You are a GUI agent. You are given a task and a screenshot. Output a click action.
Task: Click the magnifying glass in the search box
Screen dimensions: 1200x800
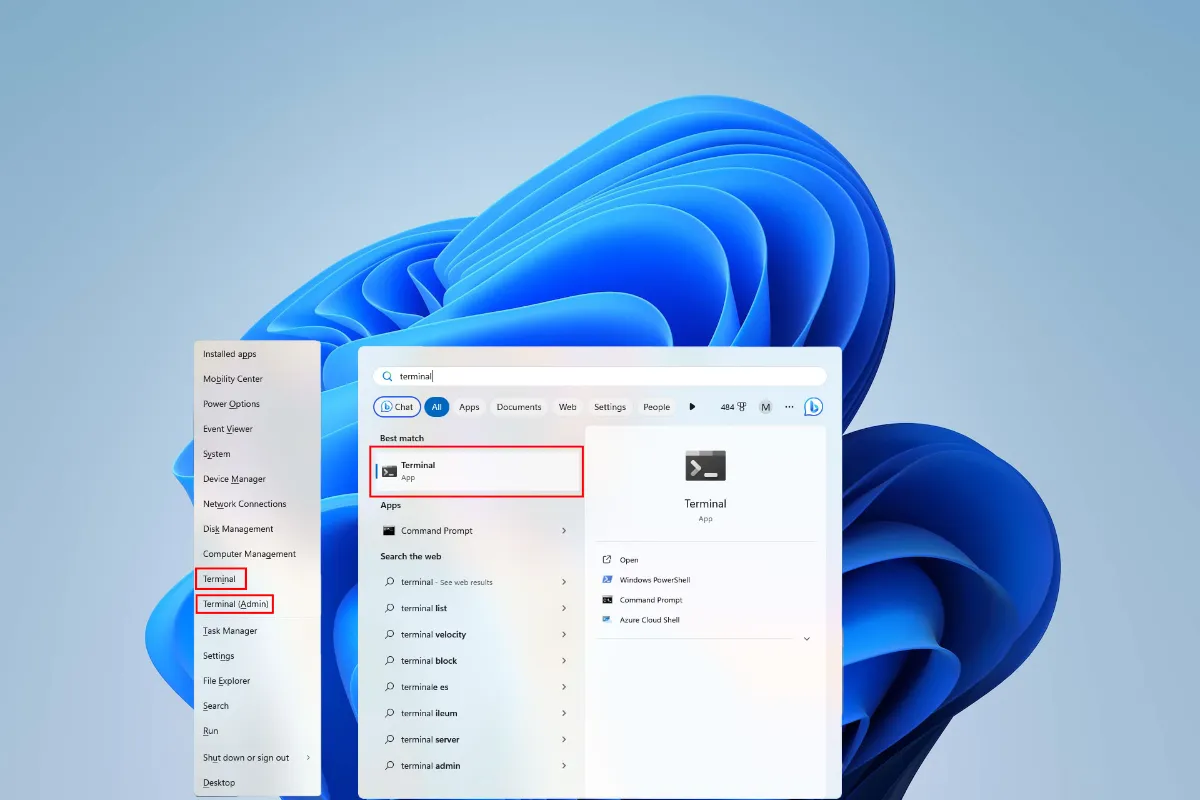tap(387, 376)
